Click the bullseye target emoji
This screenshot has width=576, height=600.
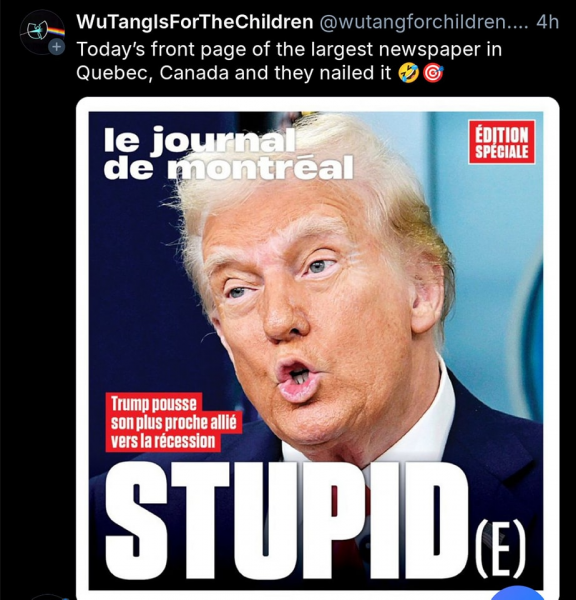433,73
